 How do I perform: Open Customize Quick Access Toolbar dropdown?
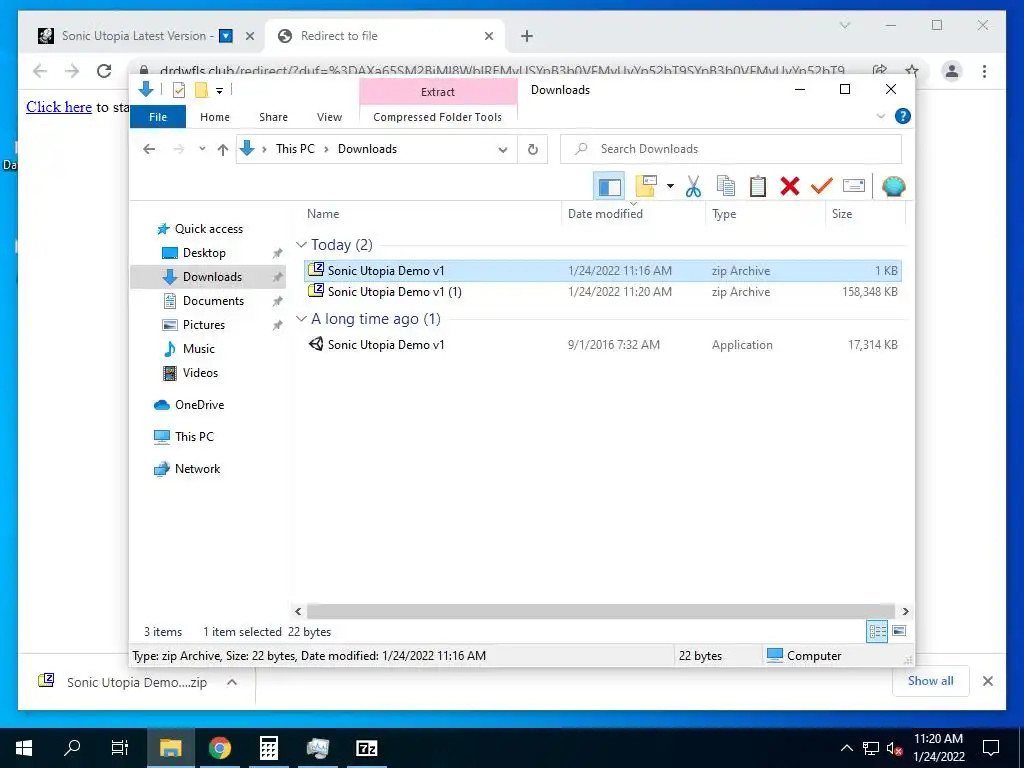pyautogui.click(x=219, y=91)
